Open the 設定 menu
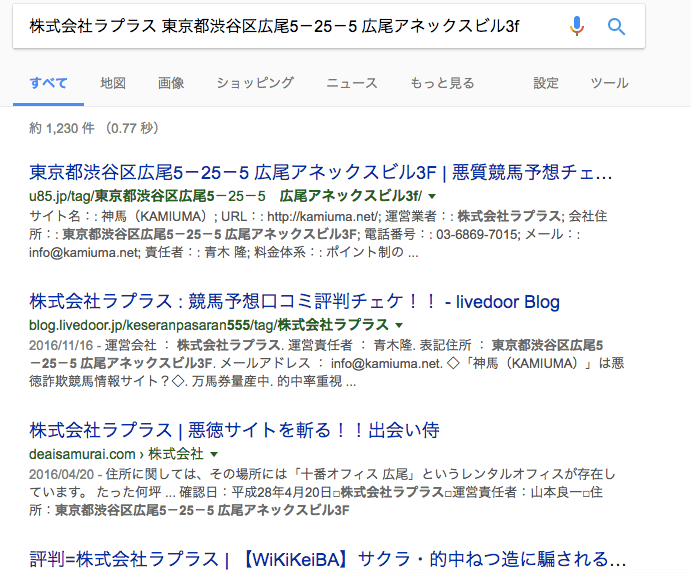This screenshot has width=691, height=574. 546,83
